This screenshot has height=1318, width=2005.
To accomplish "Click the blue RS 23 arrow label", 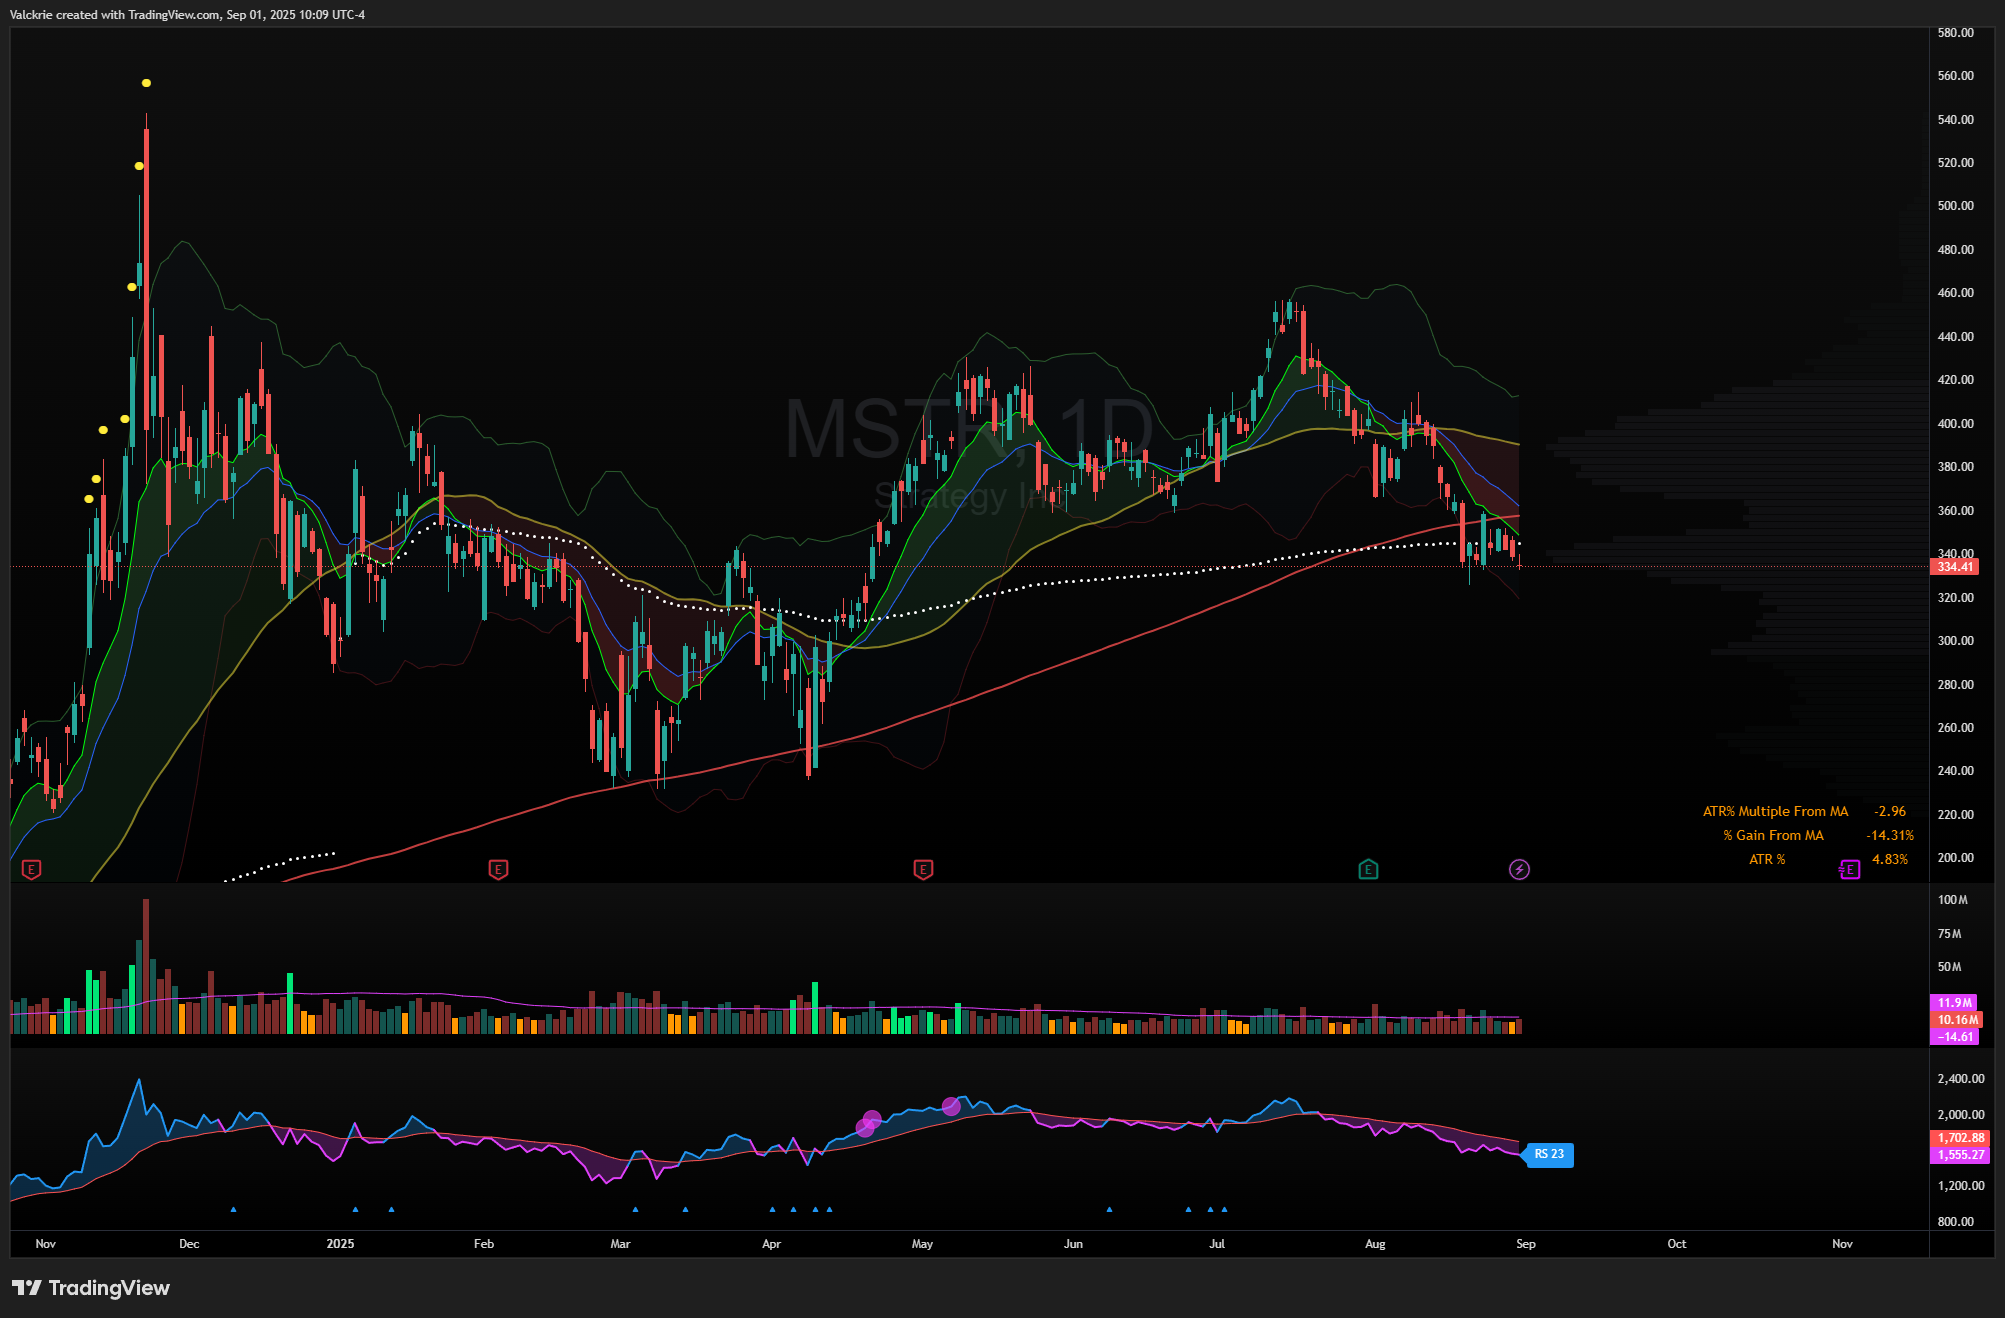I will (1548, 1155).
